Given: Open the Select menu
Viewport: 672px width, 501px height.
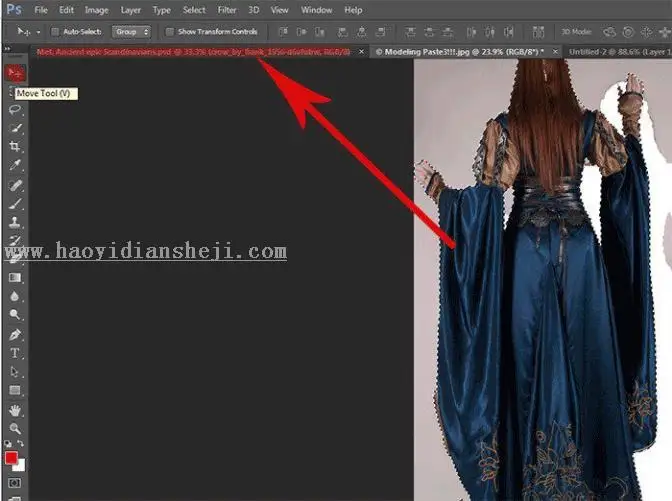Looking at the screenshot, I should point(194,10).
